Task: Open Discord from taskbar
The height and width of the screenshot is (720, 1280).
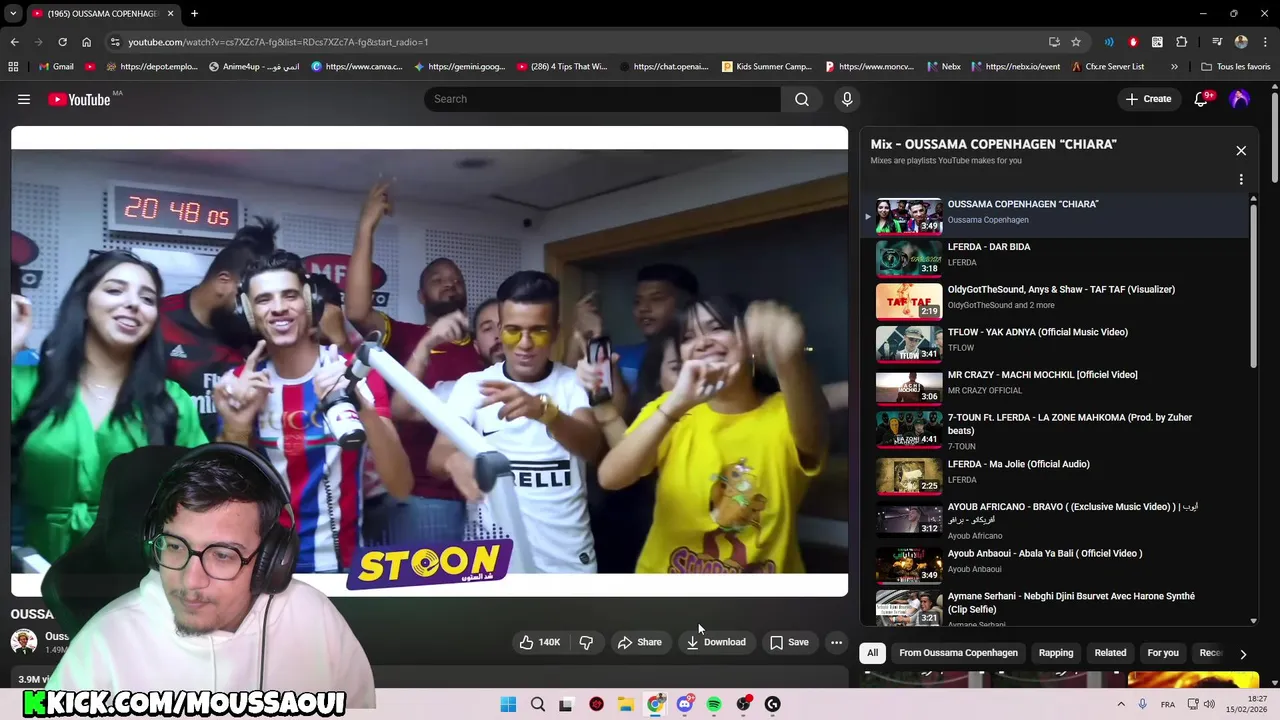Action: click(685, 704)
